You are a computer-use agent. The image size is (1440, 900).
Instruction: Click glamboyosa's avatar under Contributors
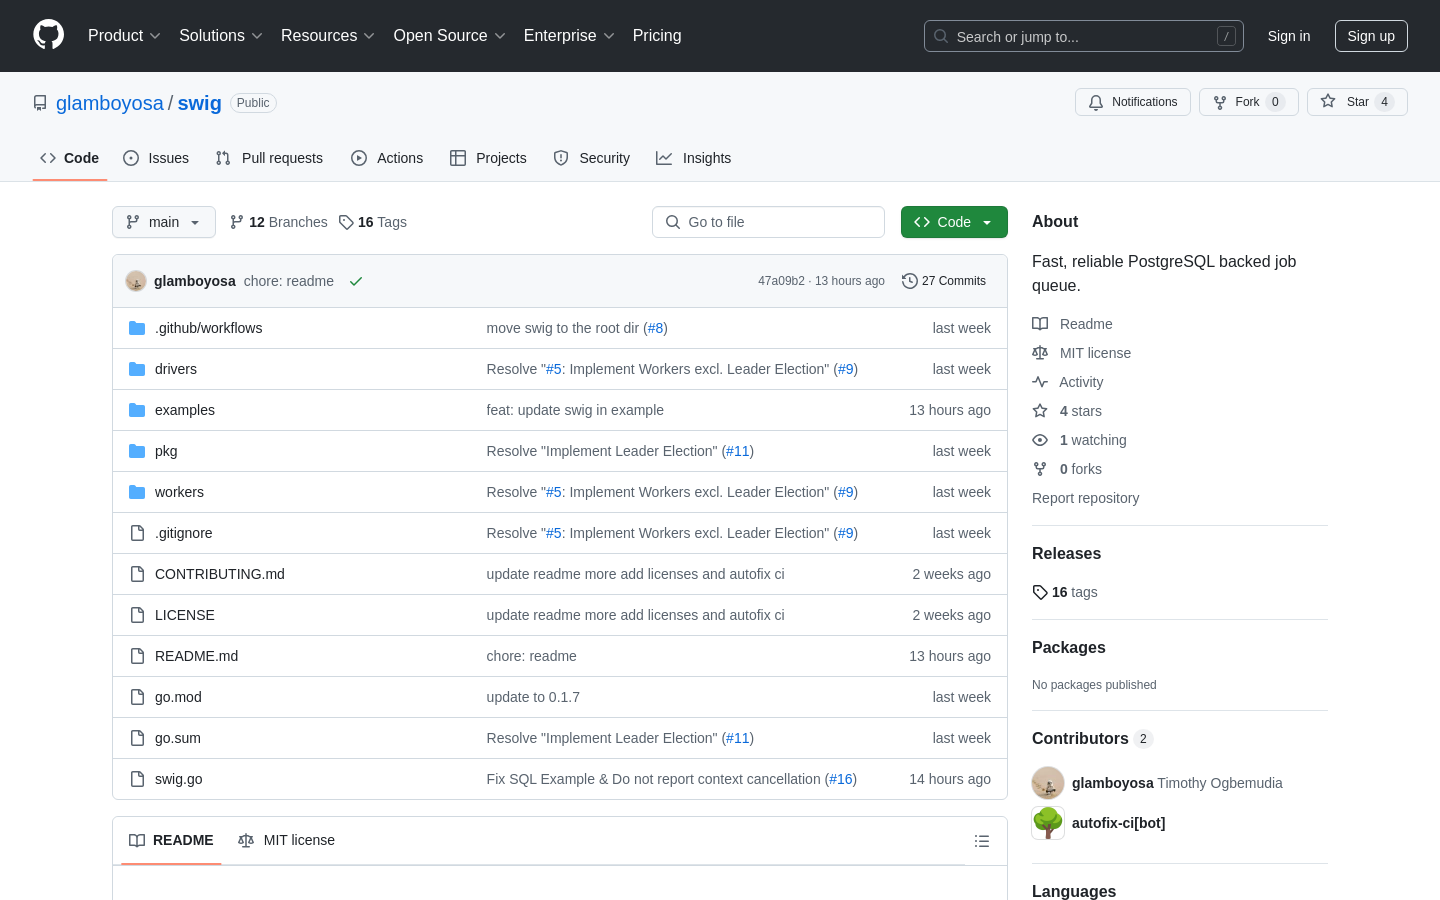point(1048,783)
